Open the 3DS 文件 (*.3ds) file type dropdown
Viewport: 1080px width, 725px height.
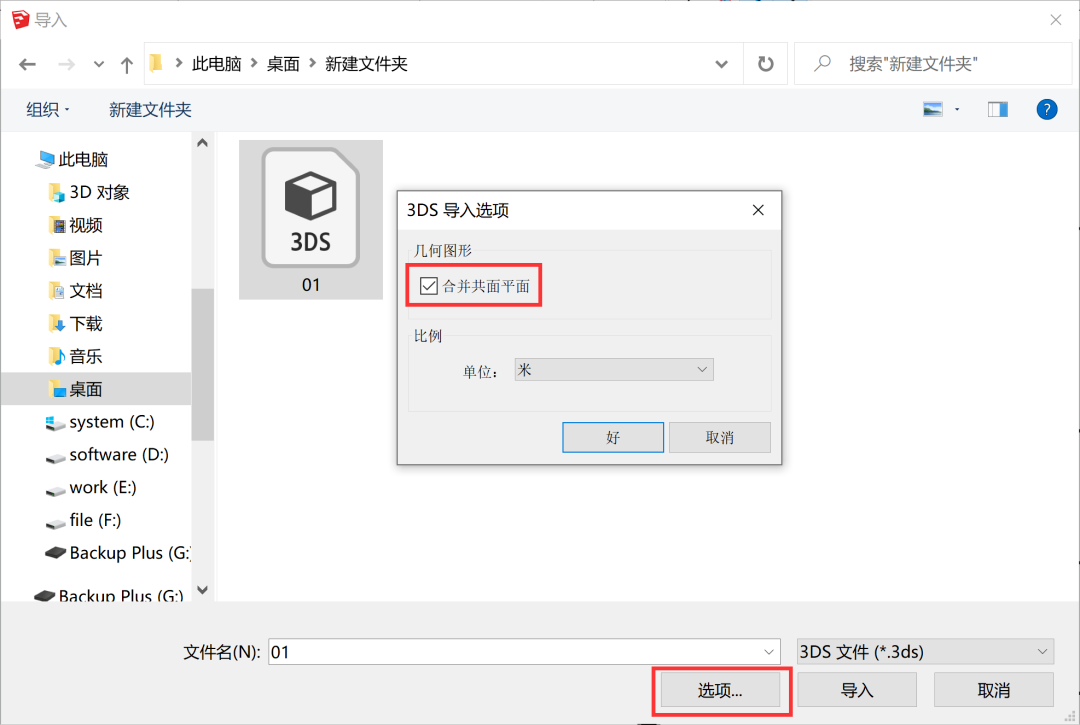(925, 651)
